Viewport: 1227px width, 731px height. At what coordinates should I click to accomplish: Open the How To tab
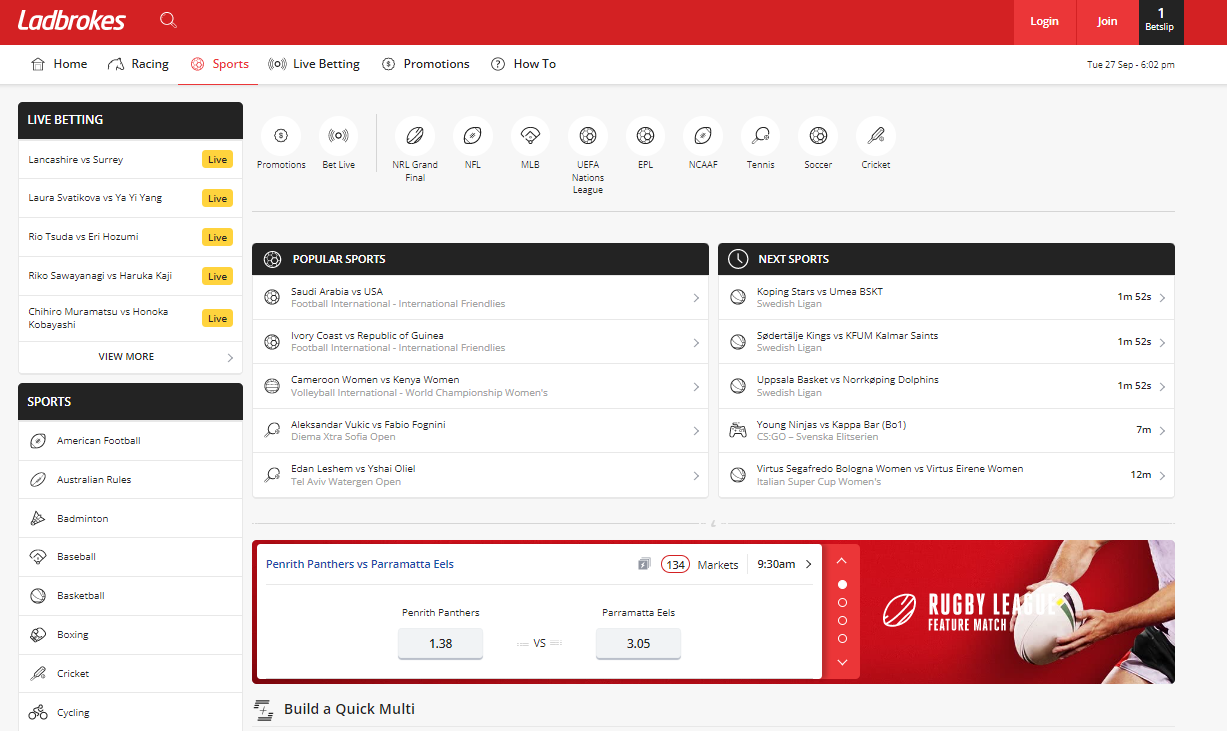(523, 64)
